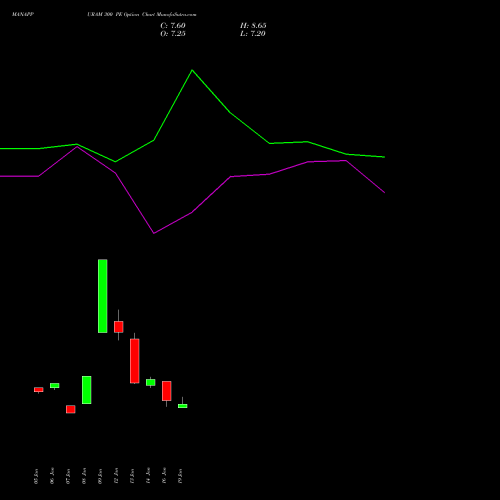Select the small green candle for 14 Jan
Screen dimensions: 500x500
point(151,382)
